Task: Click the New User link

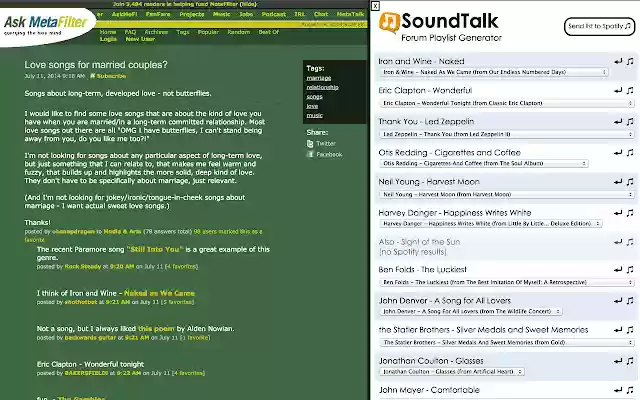Action: (140, 39)
